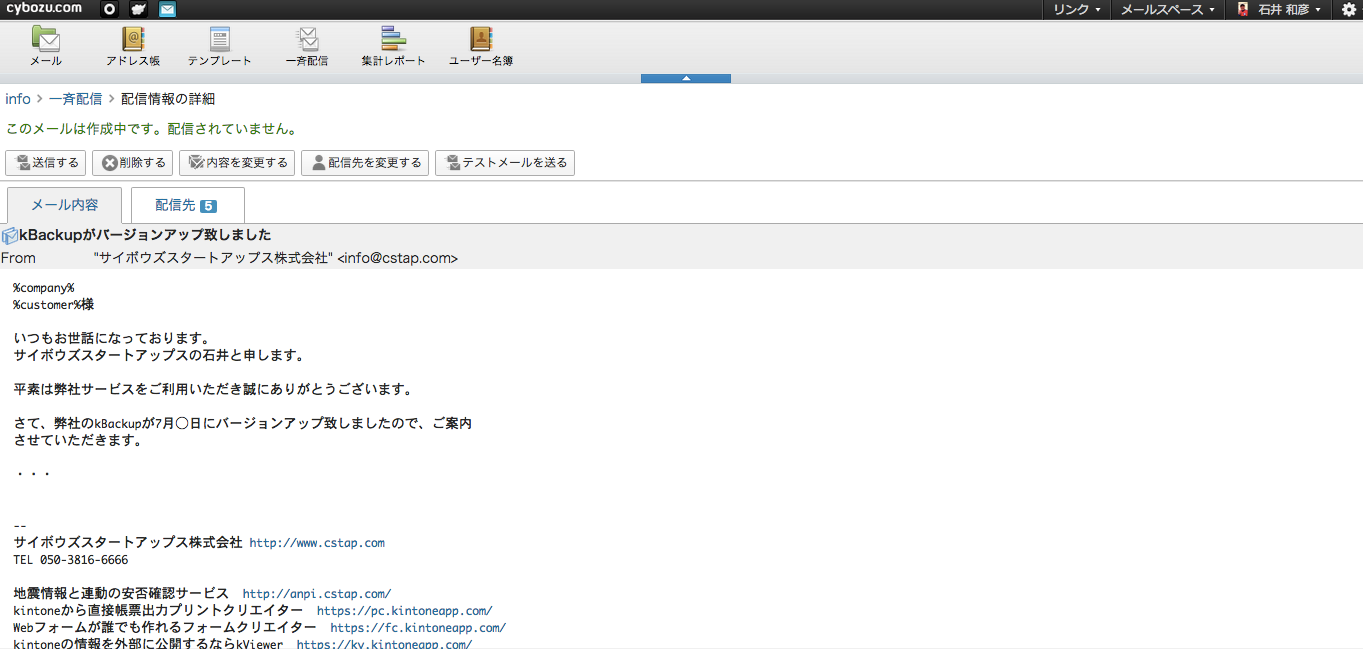Screen dimensions: 1363x649
Task: Go to the info breadcrumb link
Action: [x=18, y=99]
